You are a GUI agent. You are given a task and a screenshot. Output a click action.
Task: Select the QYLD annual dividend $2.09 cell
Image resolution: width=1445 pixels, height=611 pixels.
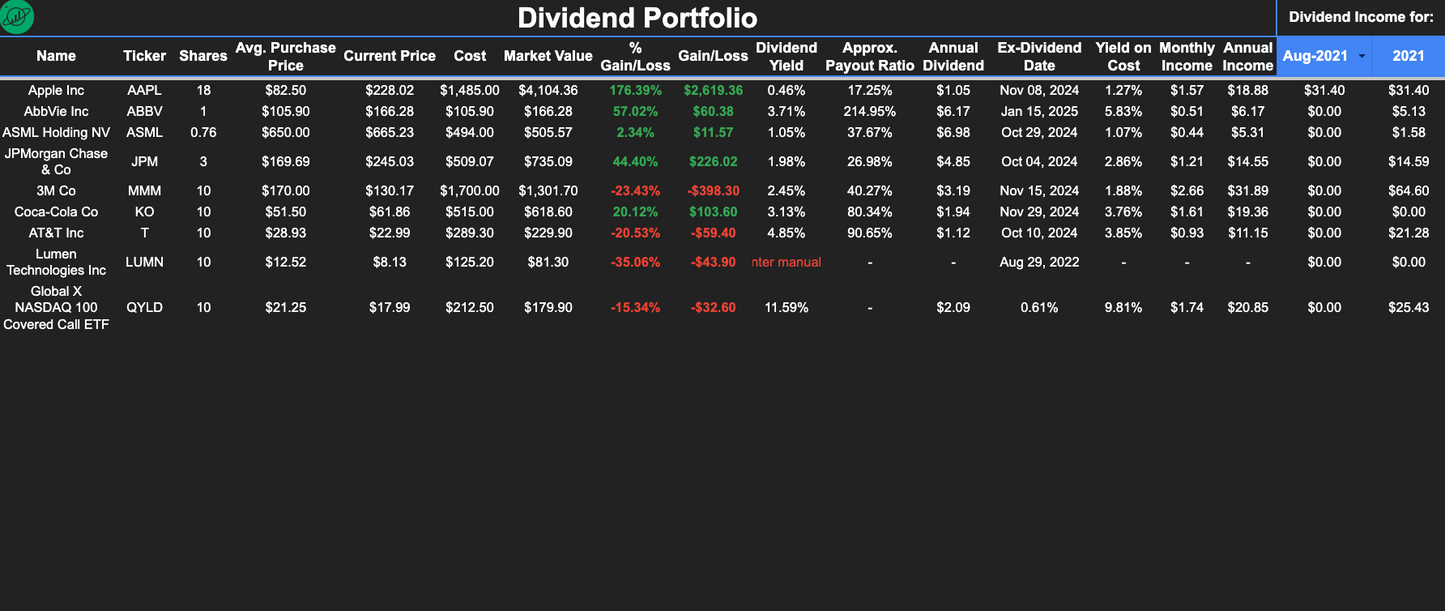(954, 307)
